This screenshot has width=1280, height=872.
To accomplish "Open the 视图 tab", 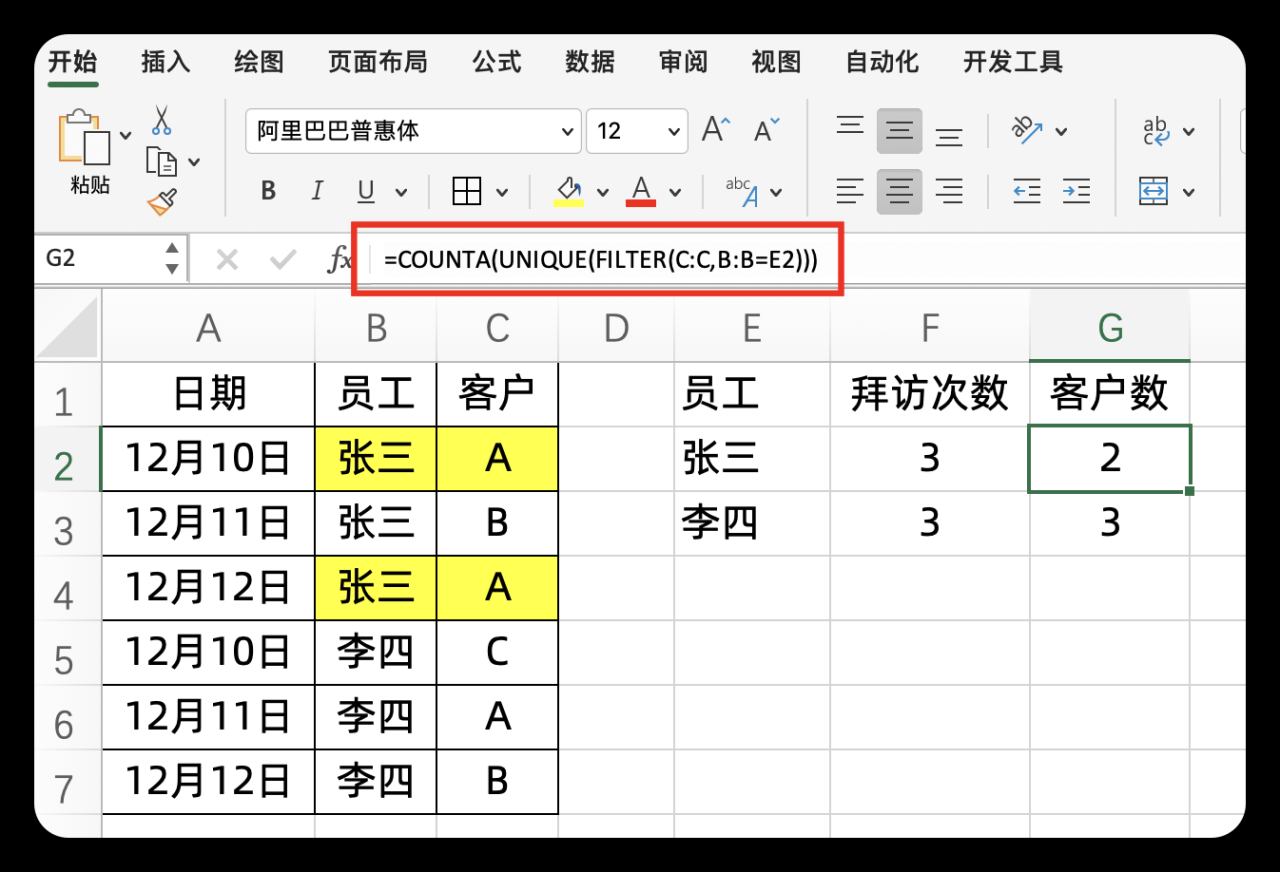I will click(776, 62).
